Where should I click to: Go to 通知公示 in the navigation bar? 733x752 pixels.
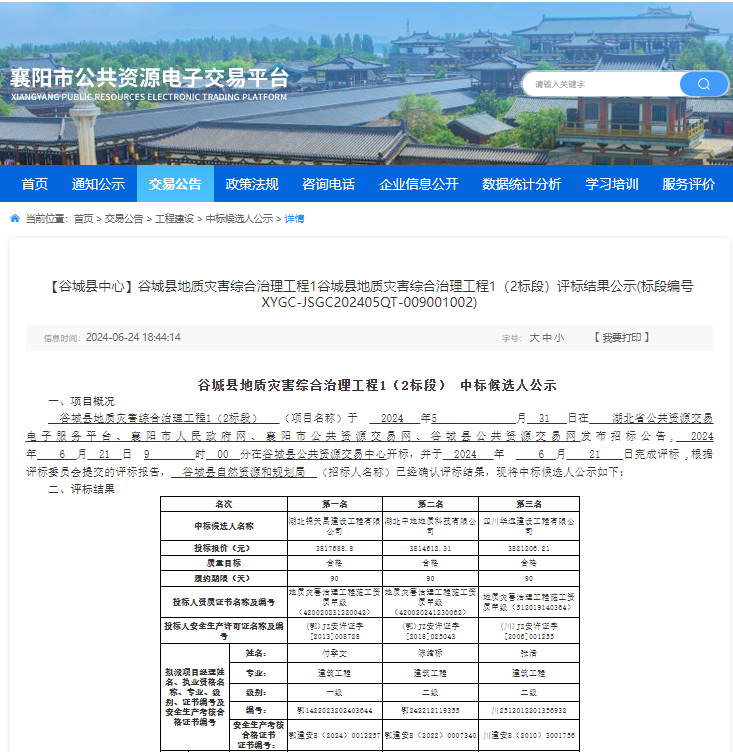coord(98,184)
